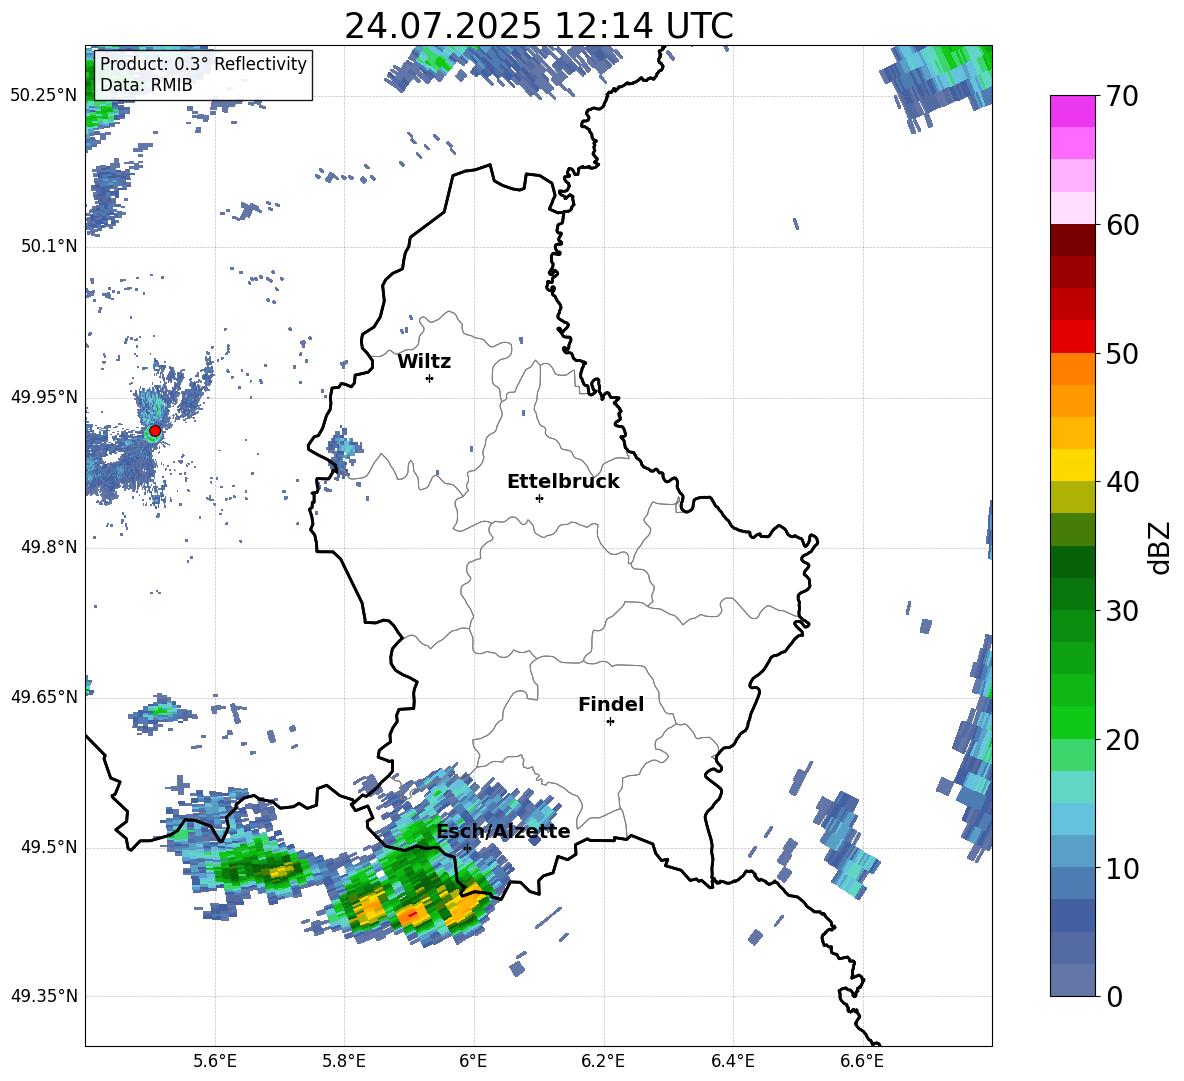
Task: Click the 49.5°N latitude label
Action: pos(49,847)
